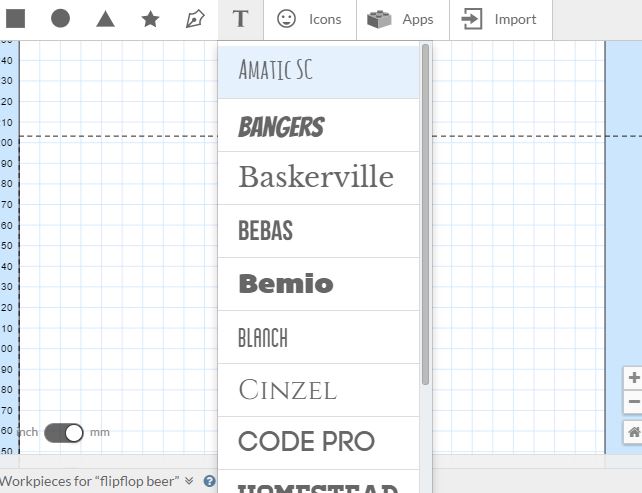Toggle the inch/mm unit switch
This screenshot has width=642, height=493.
(x=64, y=433)
